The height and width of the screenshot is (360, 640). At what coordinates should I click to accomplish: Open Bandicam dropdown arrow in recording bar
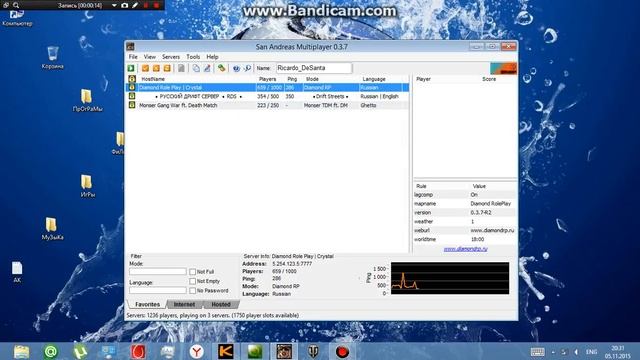tap(114, 5)
